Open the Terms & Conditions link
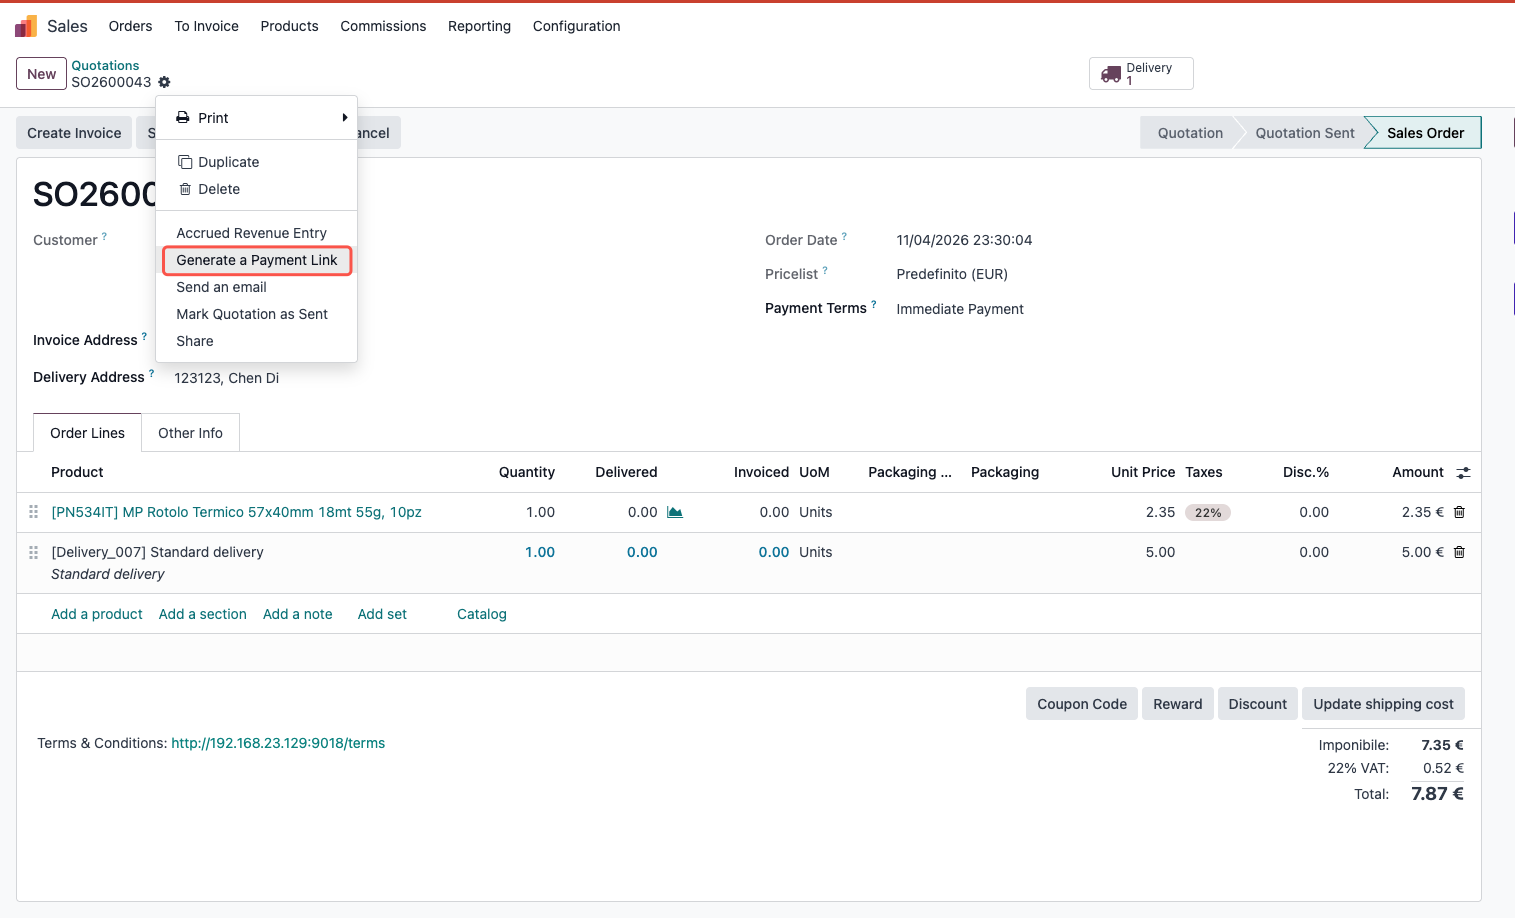Viewport: 1515px width, 918px height. click(x=278, y=743)
